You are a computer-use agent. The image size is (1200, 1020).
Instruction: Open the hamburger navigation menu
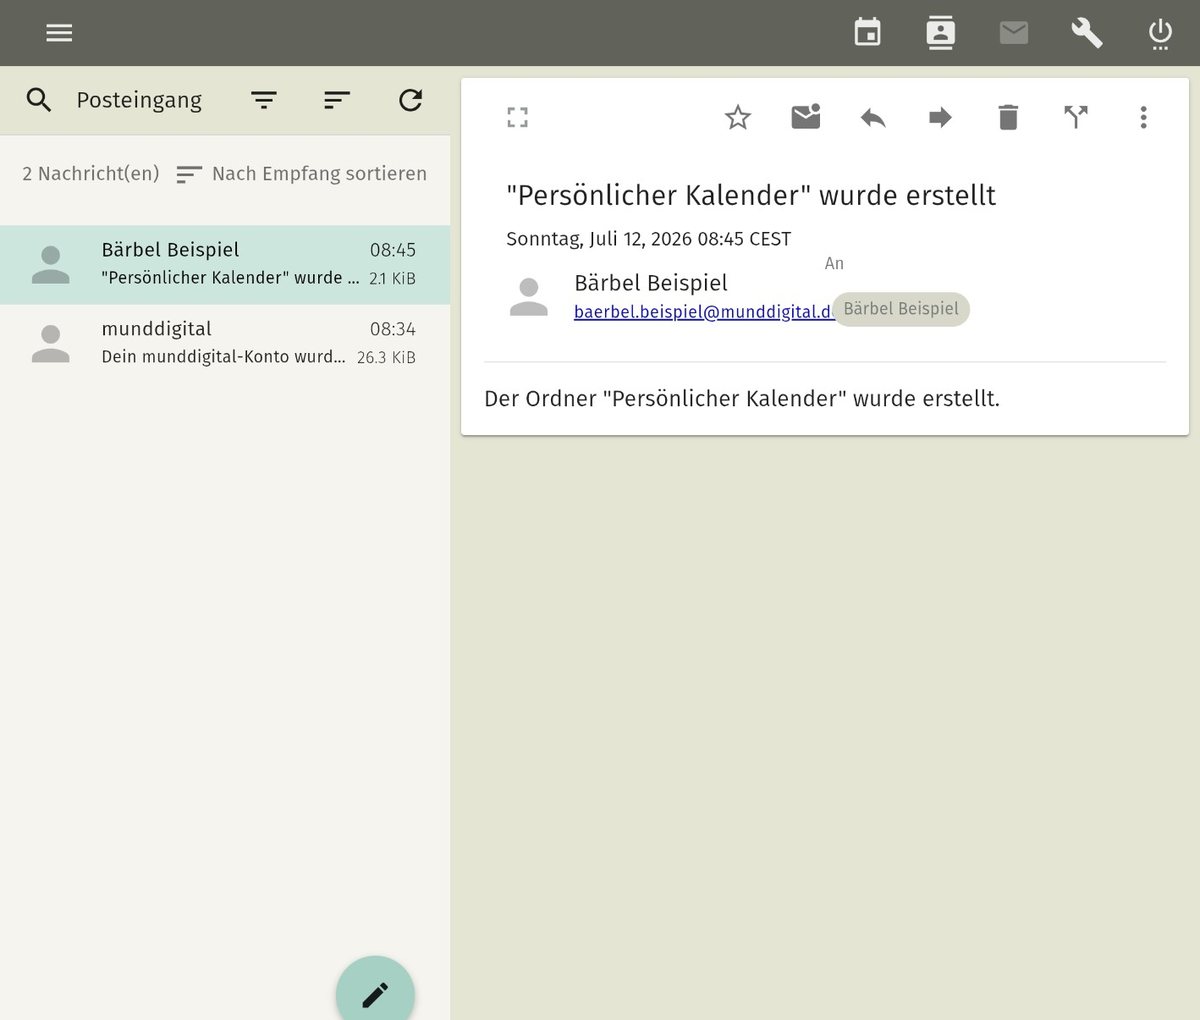(59, 33)
